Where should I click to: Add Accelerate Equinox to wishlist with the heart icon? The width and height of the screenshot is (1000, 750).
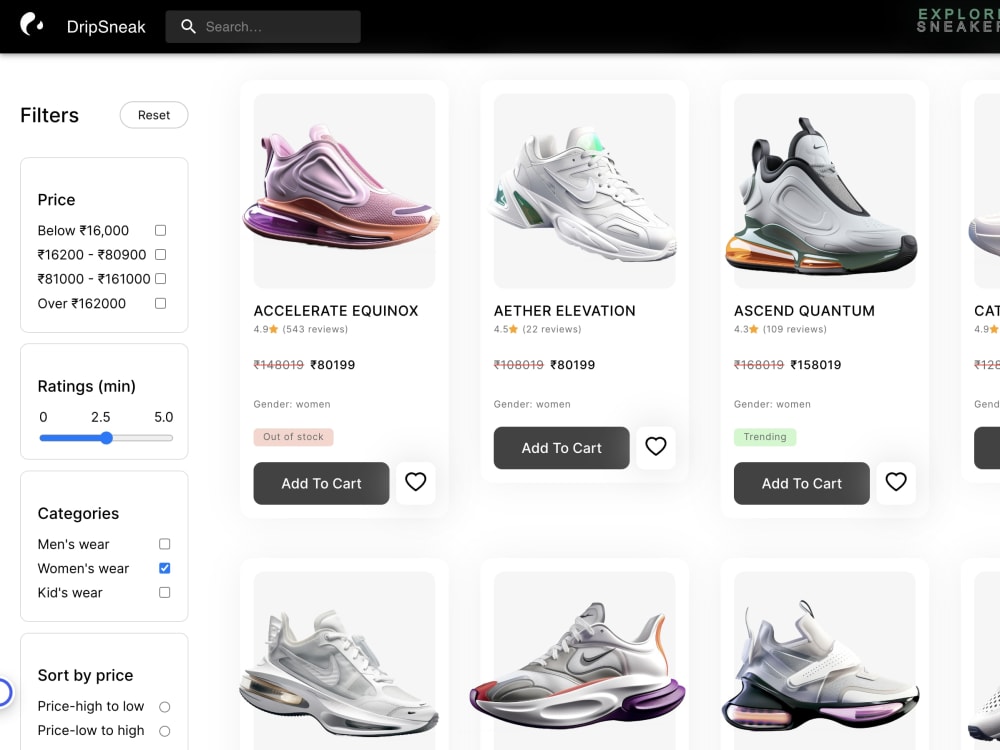click(x=415, y=483)
